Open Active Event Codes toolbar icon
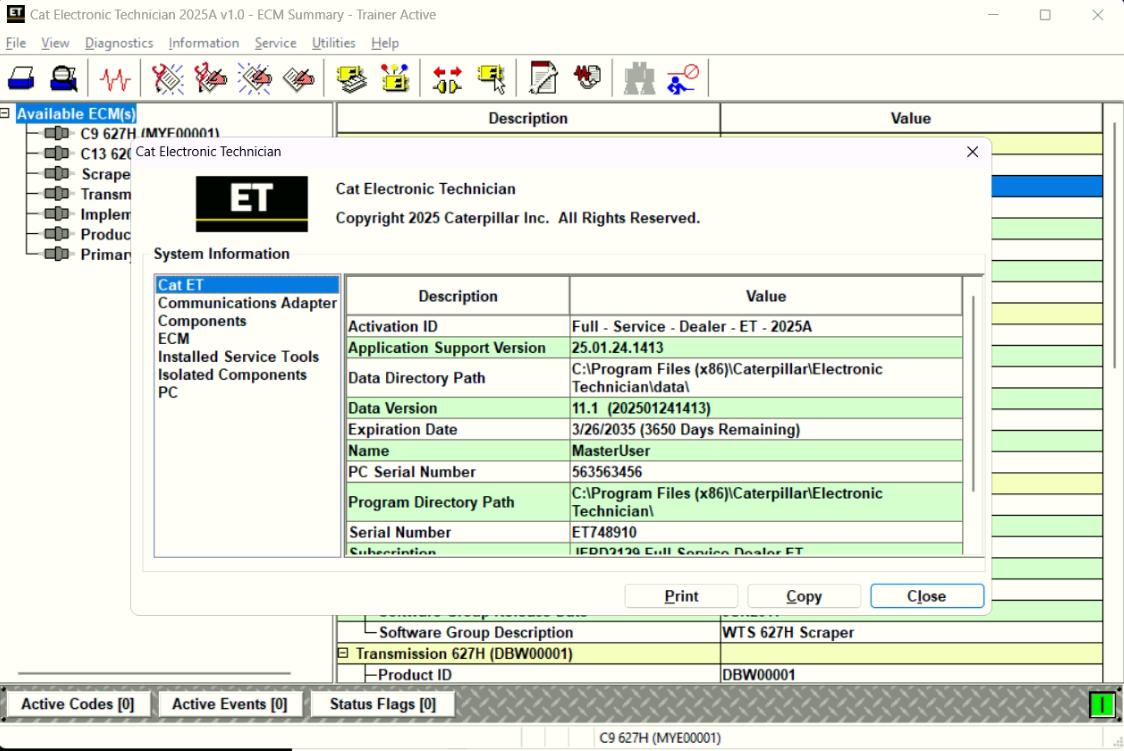Screen dimensions: 1124x751 point(254,78)
